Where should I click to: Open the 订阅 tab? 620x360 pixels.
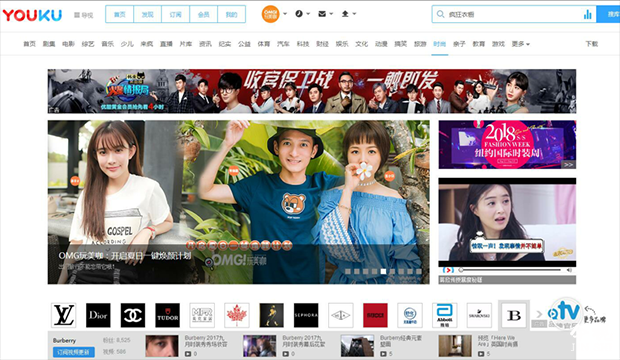176,14
